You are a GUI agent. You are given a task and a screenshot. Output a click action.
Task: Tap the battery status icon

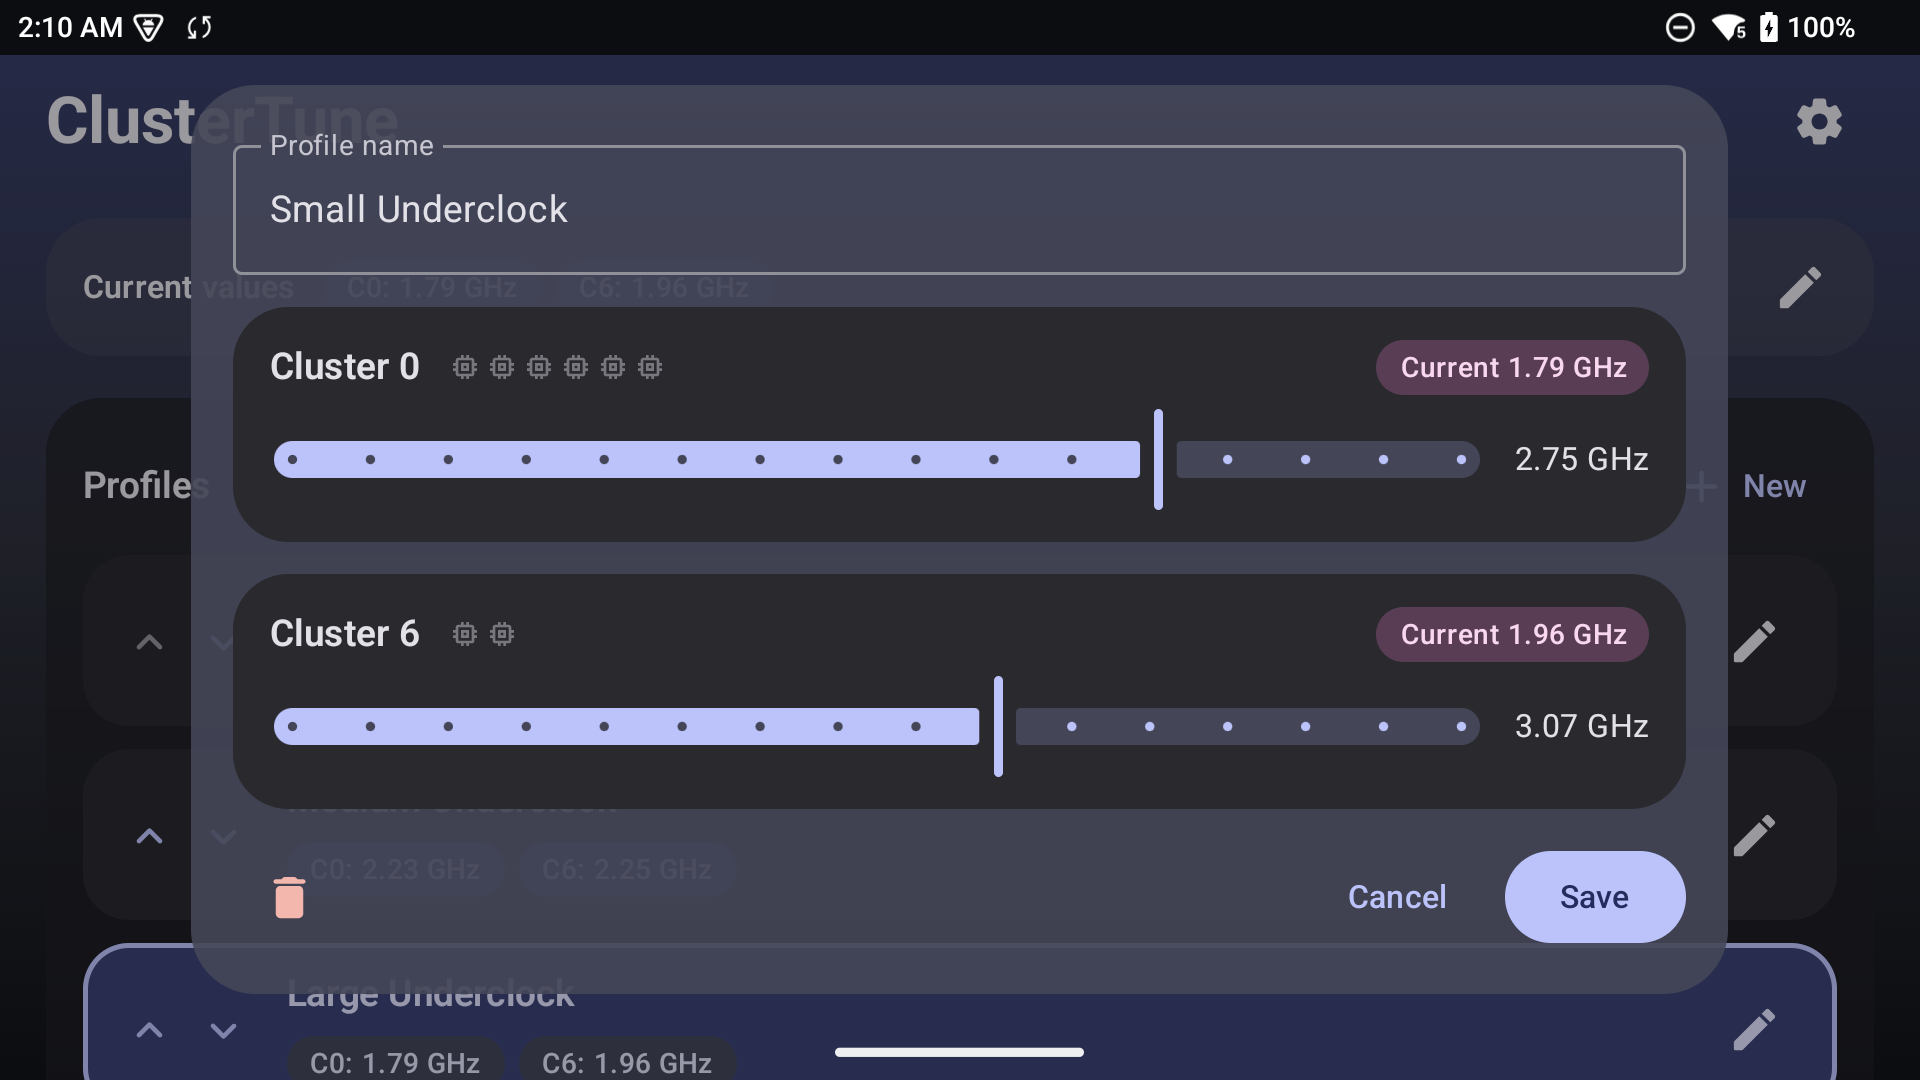click(x=1769, y=27)
